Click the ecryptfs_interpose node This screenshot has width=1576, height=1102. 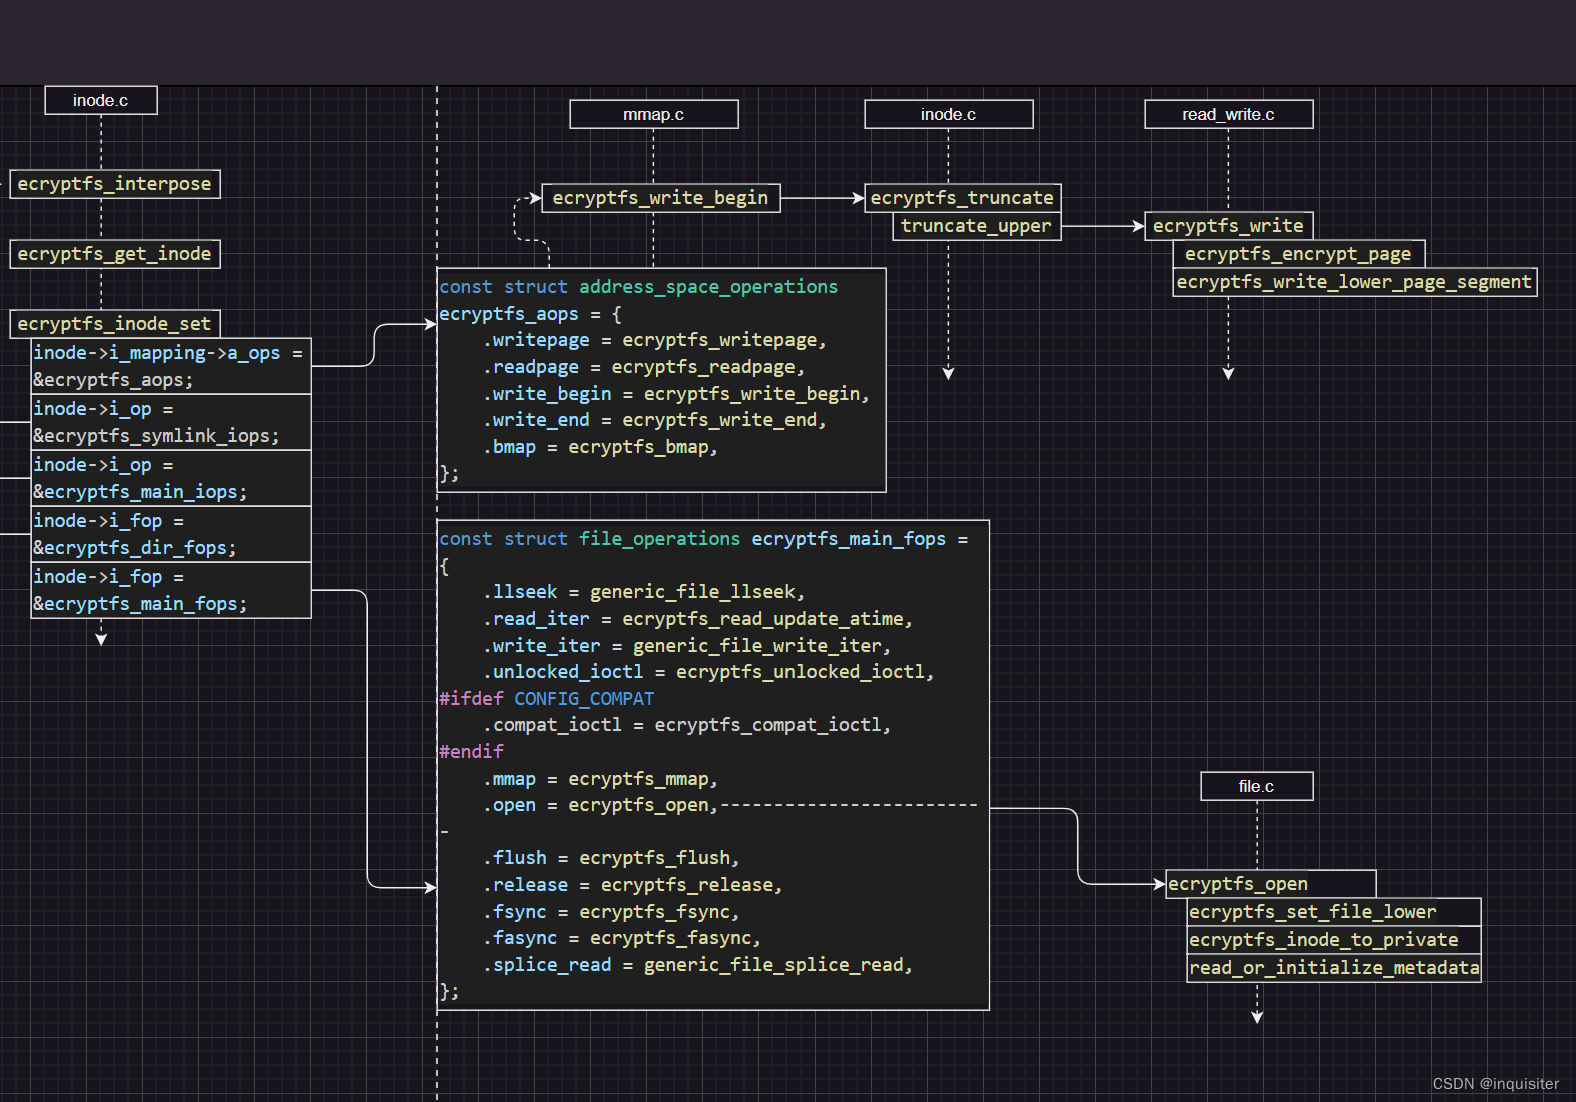coord(115,184)
